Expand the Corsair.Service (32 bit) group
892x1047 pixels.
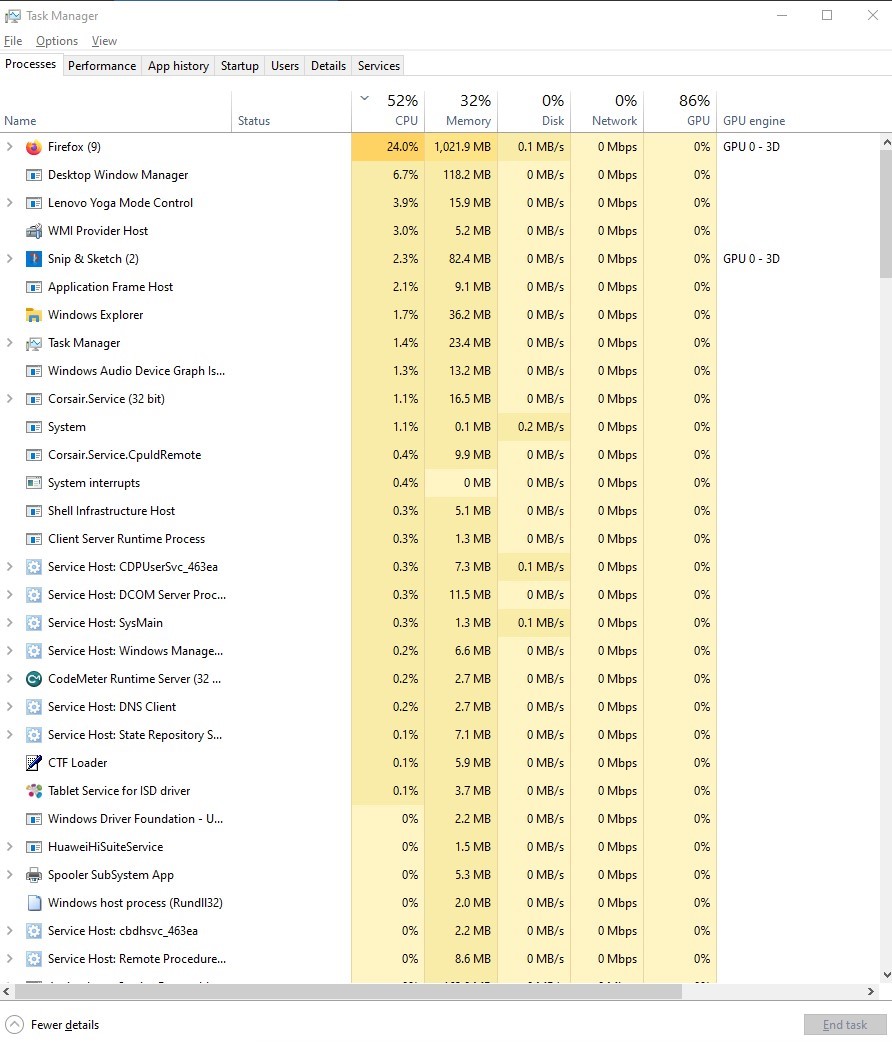point(9,399)
